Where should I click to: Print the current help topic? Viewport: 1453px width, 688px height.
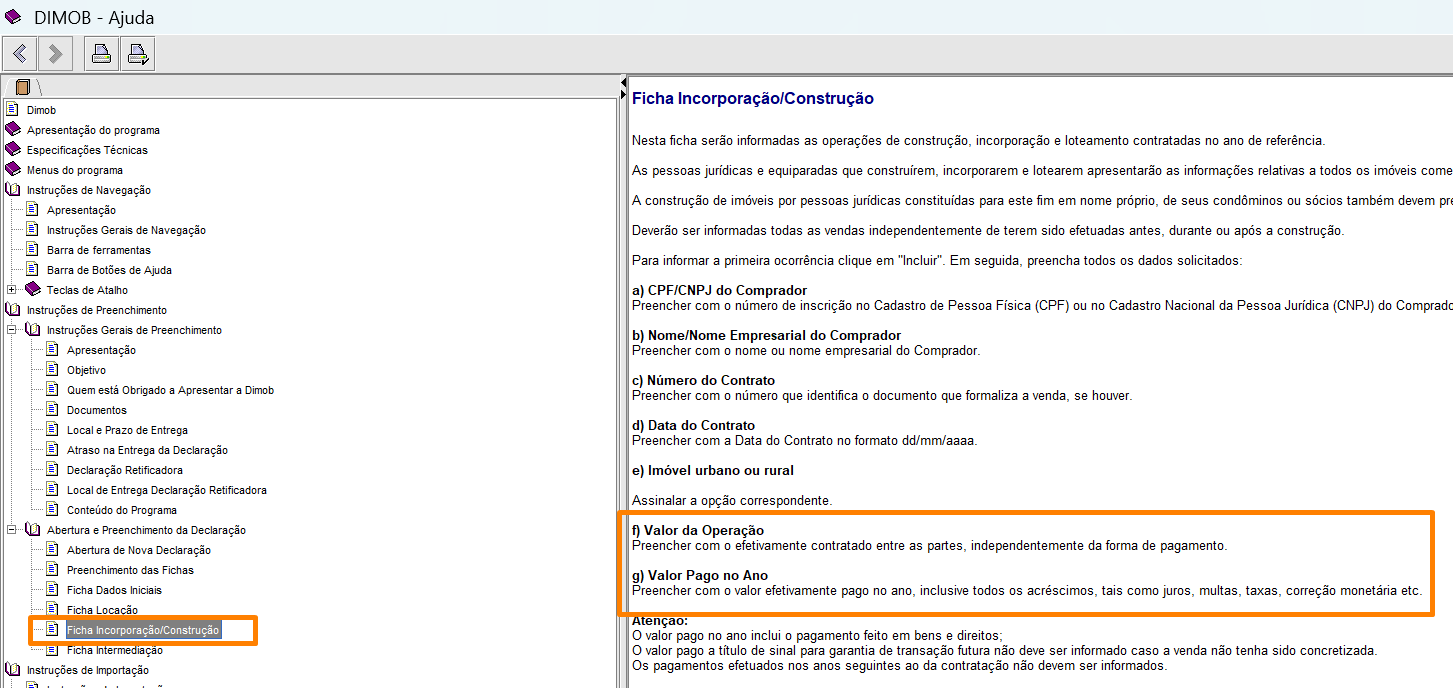(x=102, y=53)
